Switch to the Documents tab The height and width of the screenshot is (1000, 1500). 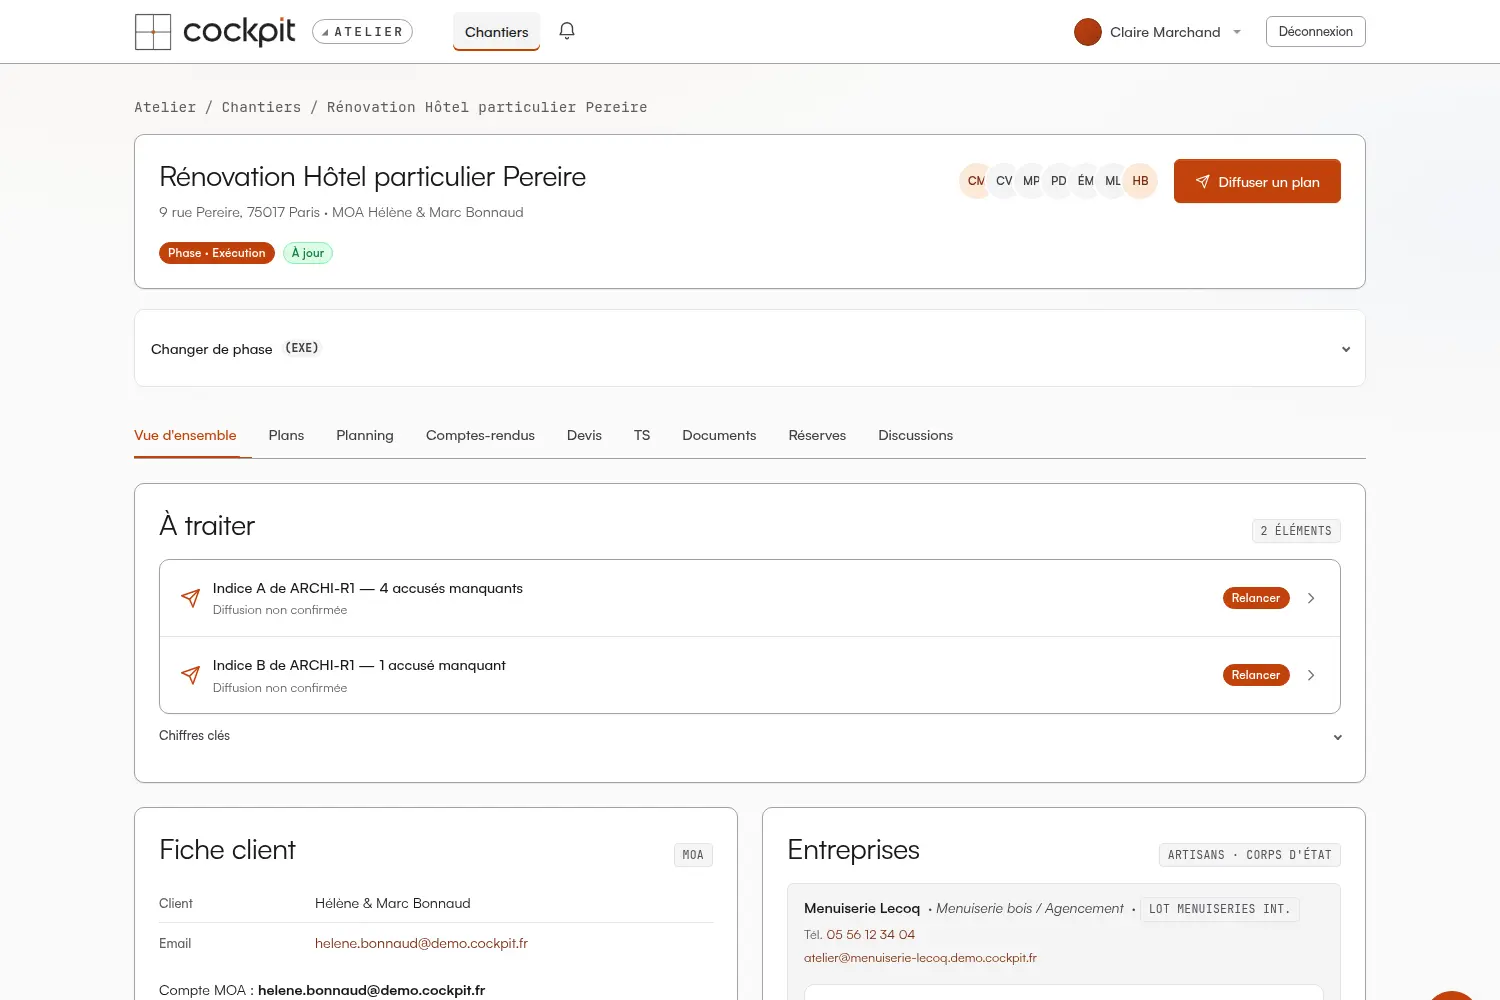tap(719, 435)
